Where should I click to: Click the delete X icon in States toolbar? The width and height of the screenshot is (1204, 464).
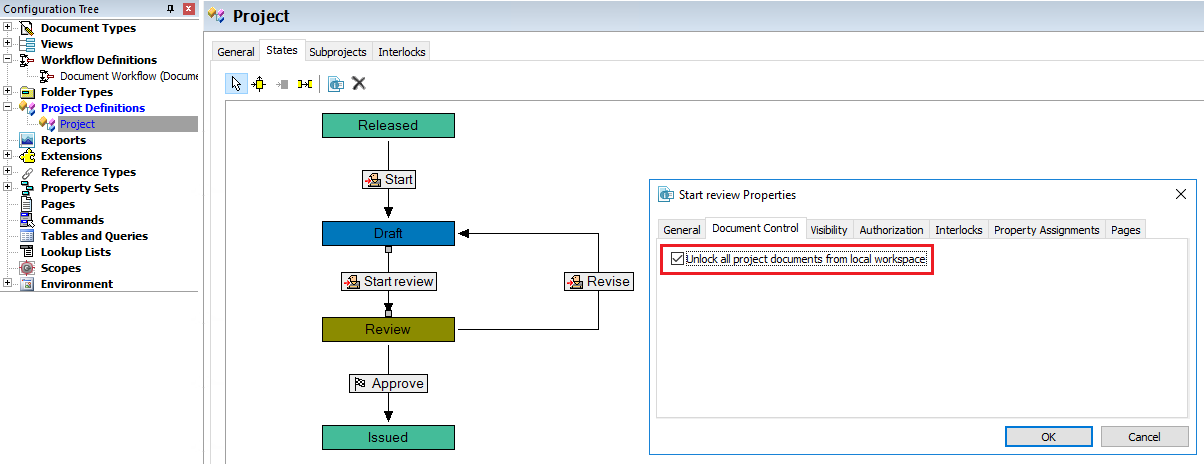(358, 84)
